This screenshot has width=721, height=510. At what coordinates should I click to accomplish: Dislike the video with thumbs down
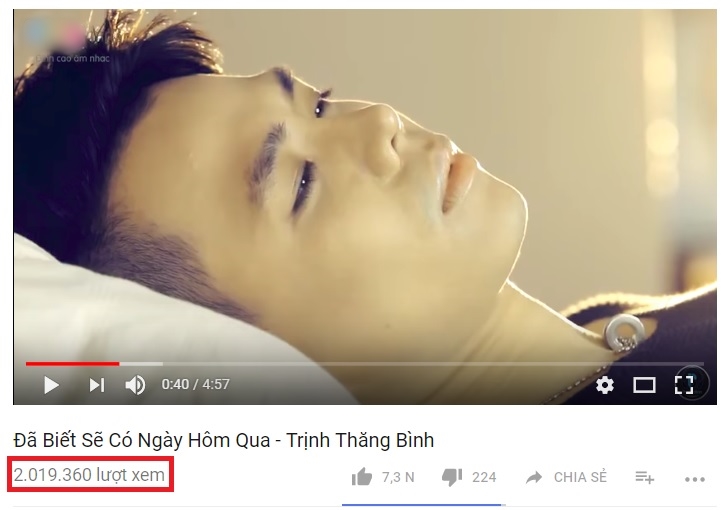coord(452,478)
